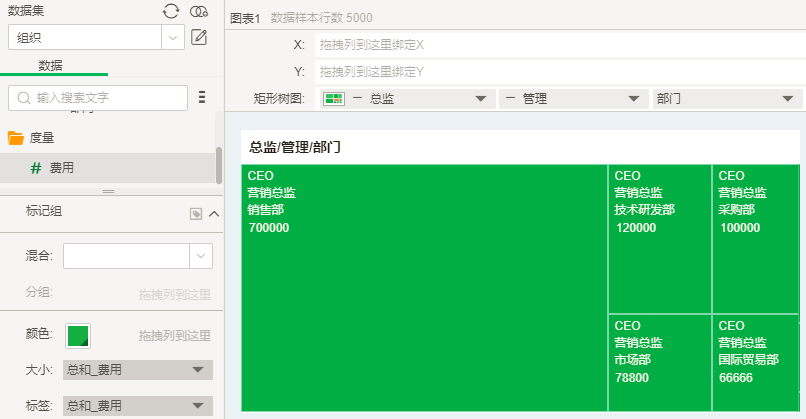Select the 市场部 78800 treemap block
The width and height of the screenshot is (806, 419).
(x=660, y=363)
